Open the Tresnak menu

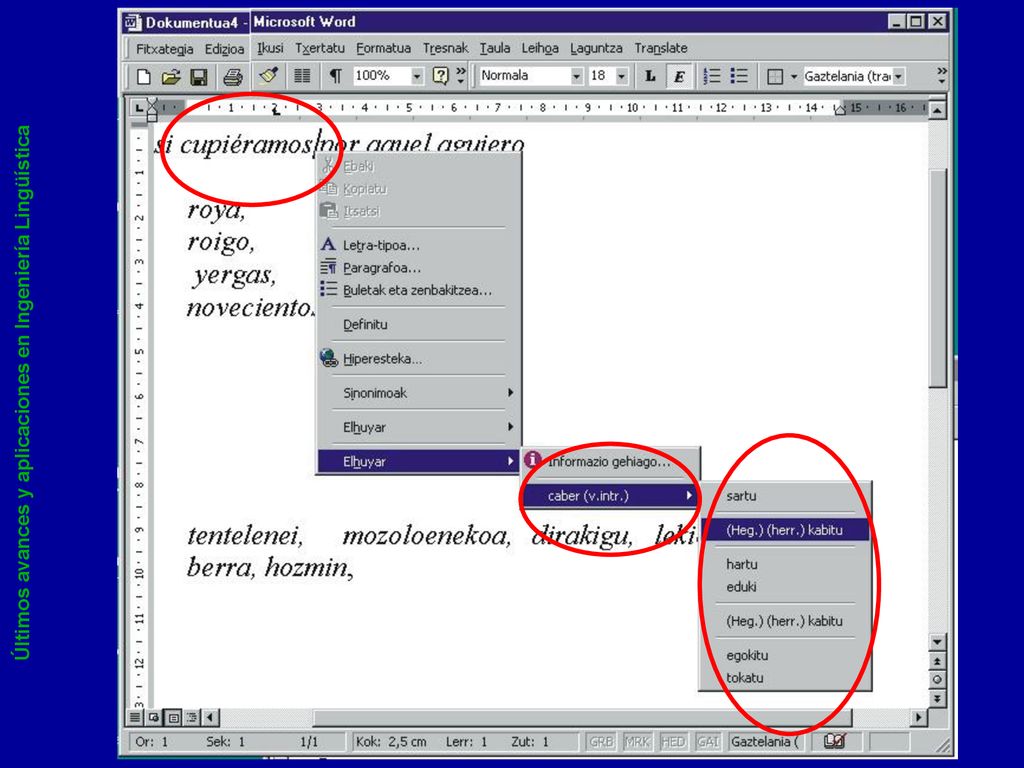tap(445, 48)
